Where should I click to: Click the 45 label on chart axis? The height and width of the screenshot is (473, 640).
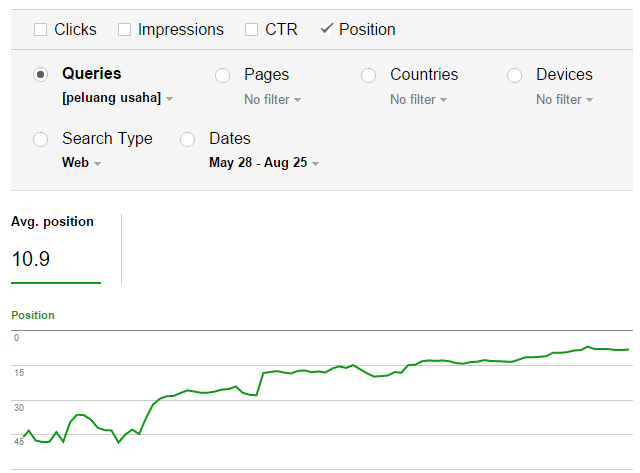17,442
